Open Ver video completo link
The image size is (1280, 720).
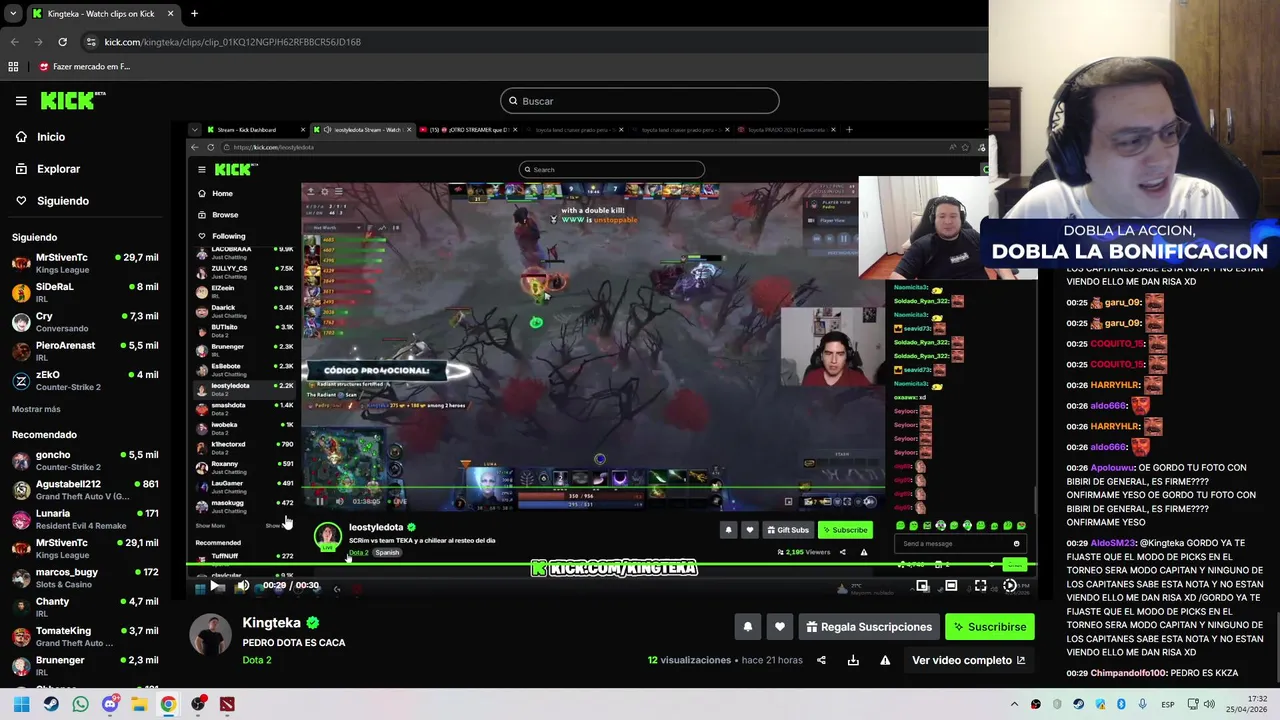coord(968,660)
